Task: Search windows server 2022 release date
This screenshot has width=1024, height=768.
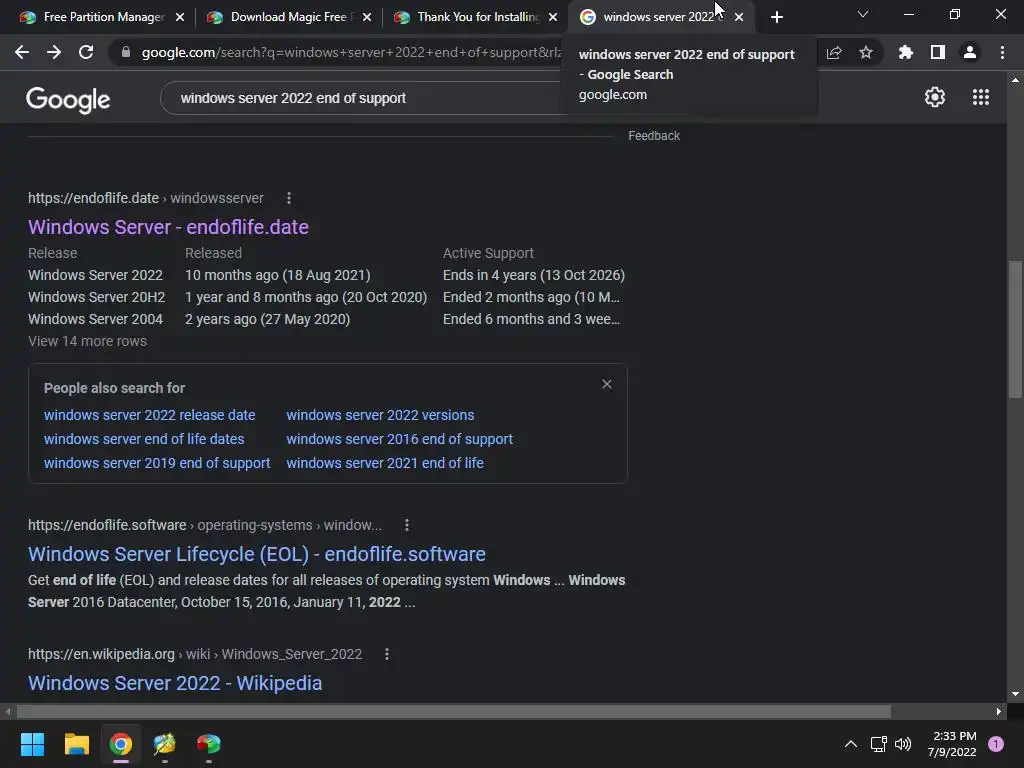Action: click(x=150, y=415)
